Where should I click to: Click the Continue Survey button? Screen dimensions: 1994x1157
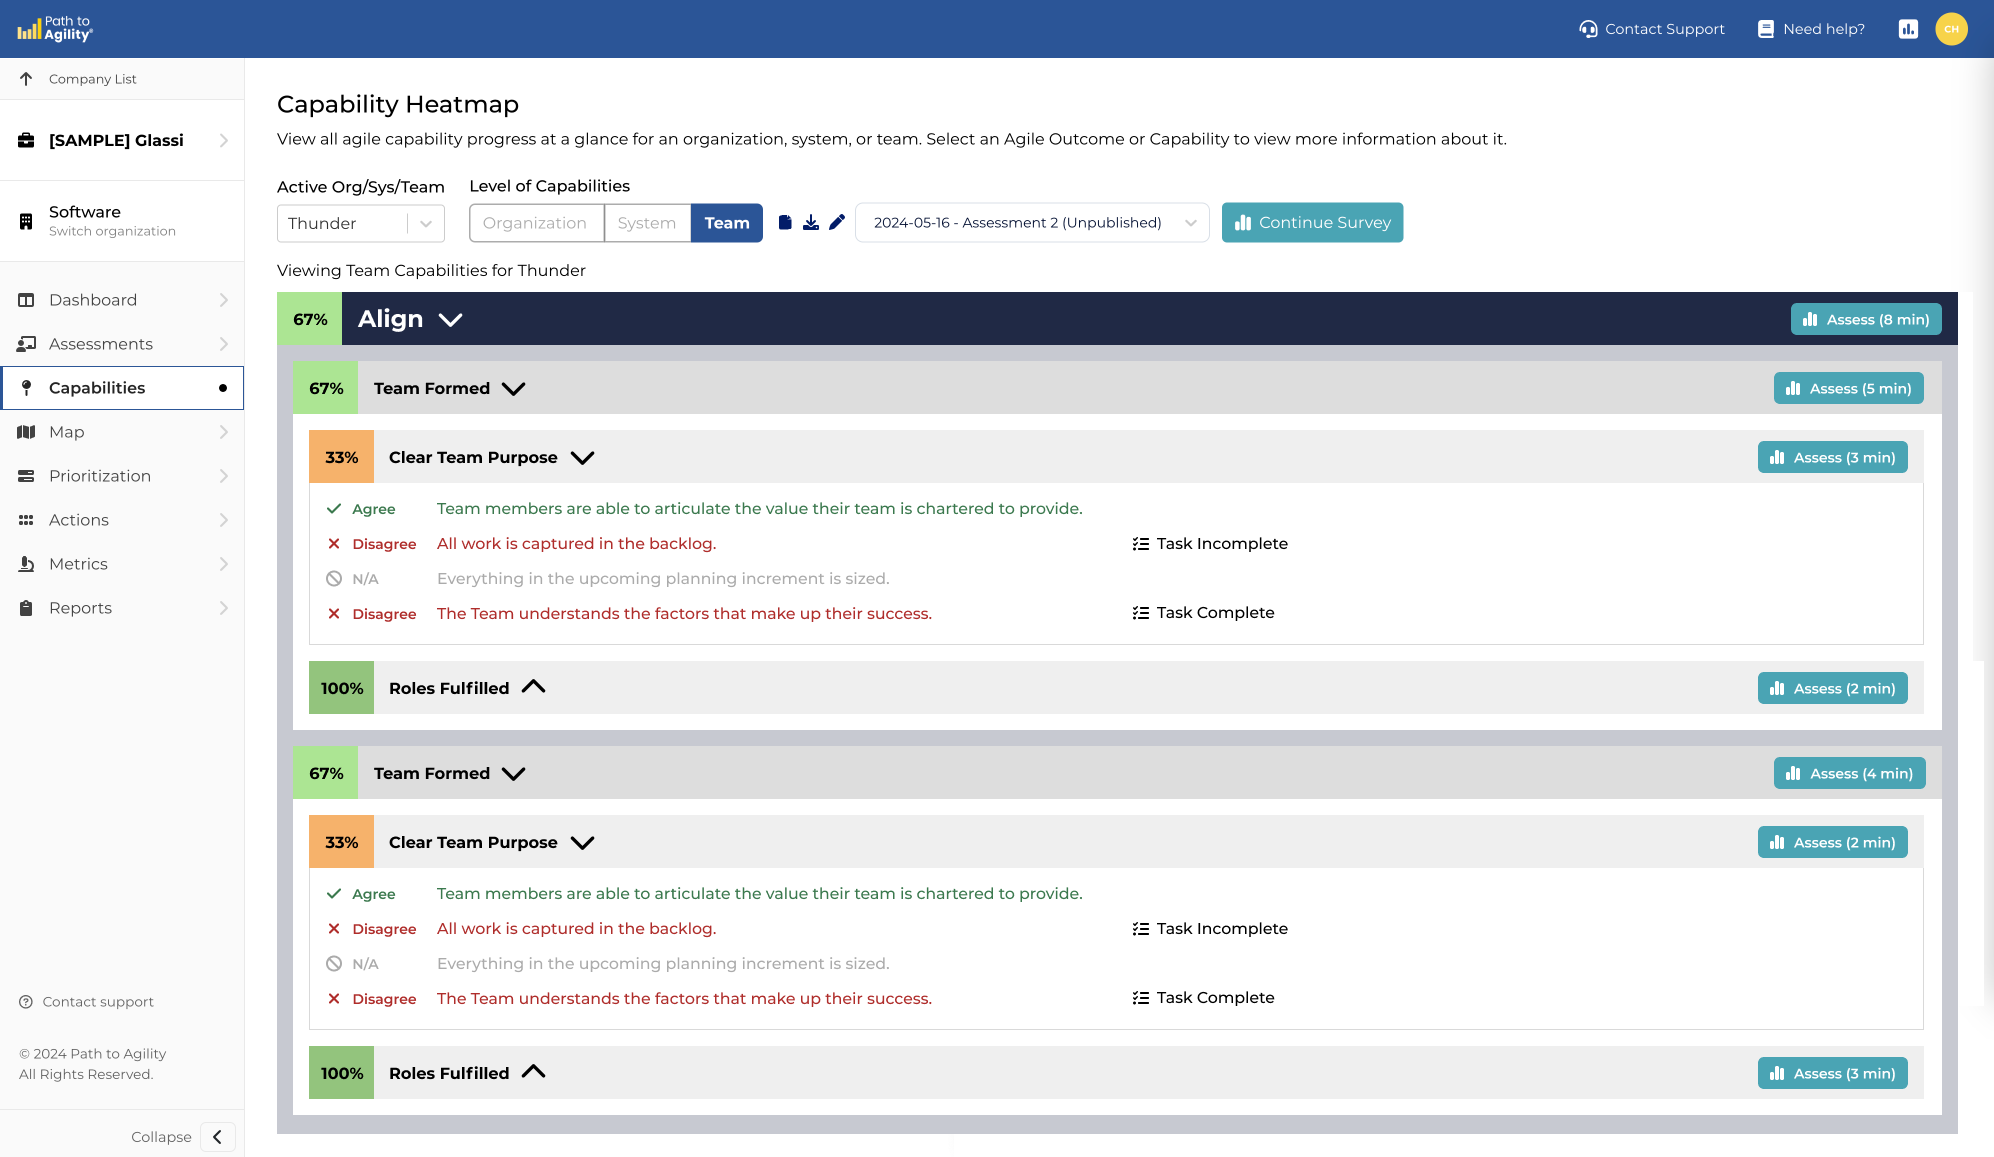click(x=1312, y=223)
